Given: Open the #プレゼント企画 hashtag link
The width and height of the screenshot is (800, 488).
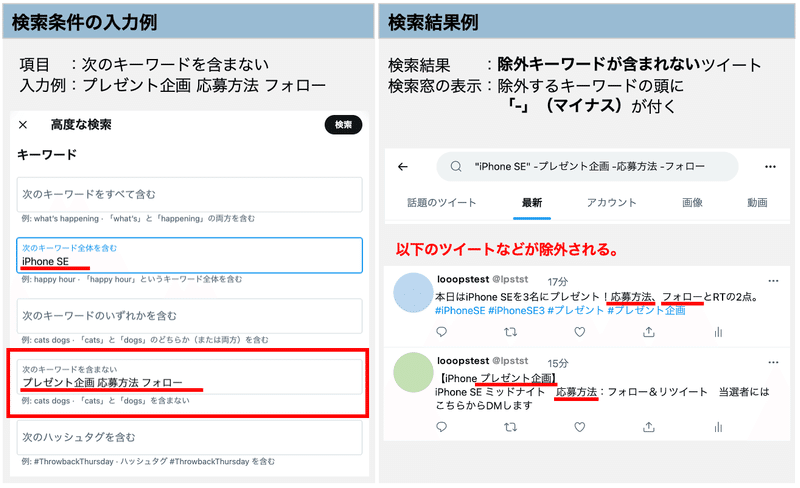Looking at the screenshot, I should tap(646, 310).
